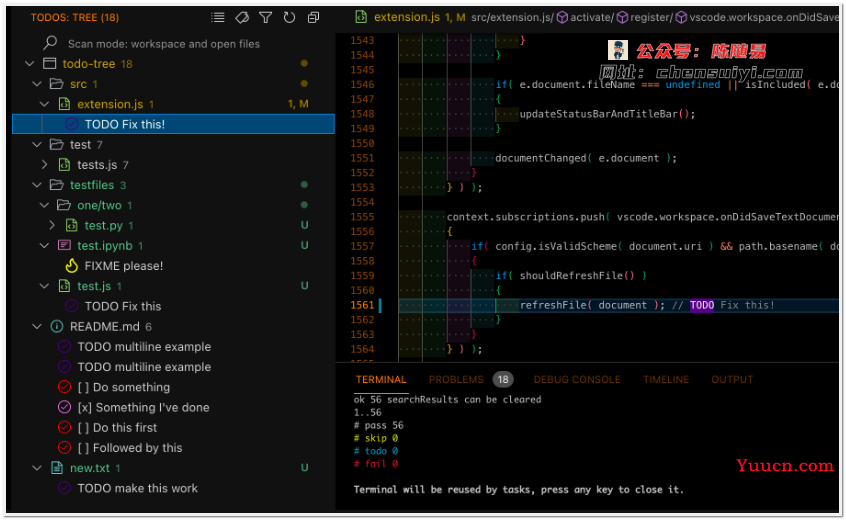Click circle beside TODO Fix this under test.js
The width and height of the screenshot is (846, 520).
click(x=71, y=306)
